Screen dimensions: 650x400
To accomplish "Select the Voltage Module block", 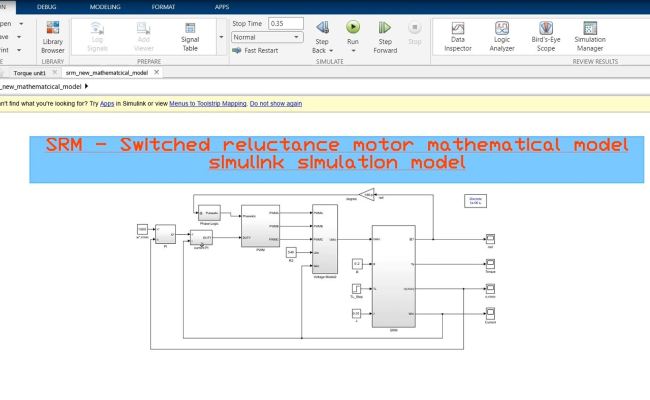I will (325, 239).
